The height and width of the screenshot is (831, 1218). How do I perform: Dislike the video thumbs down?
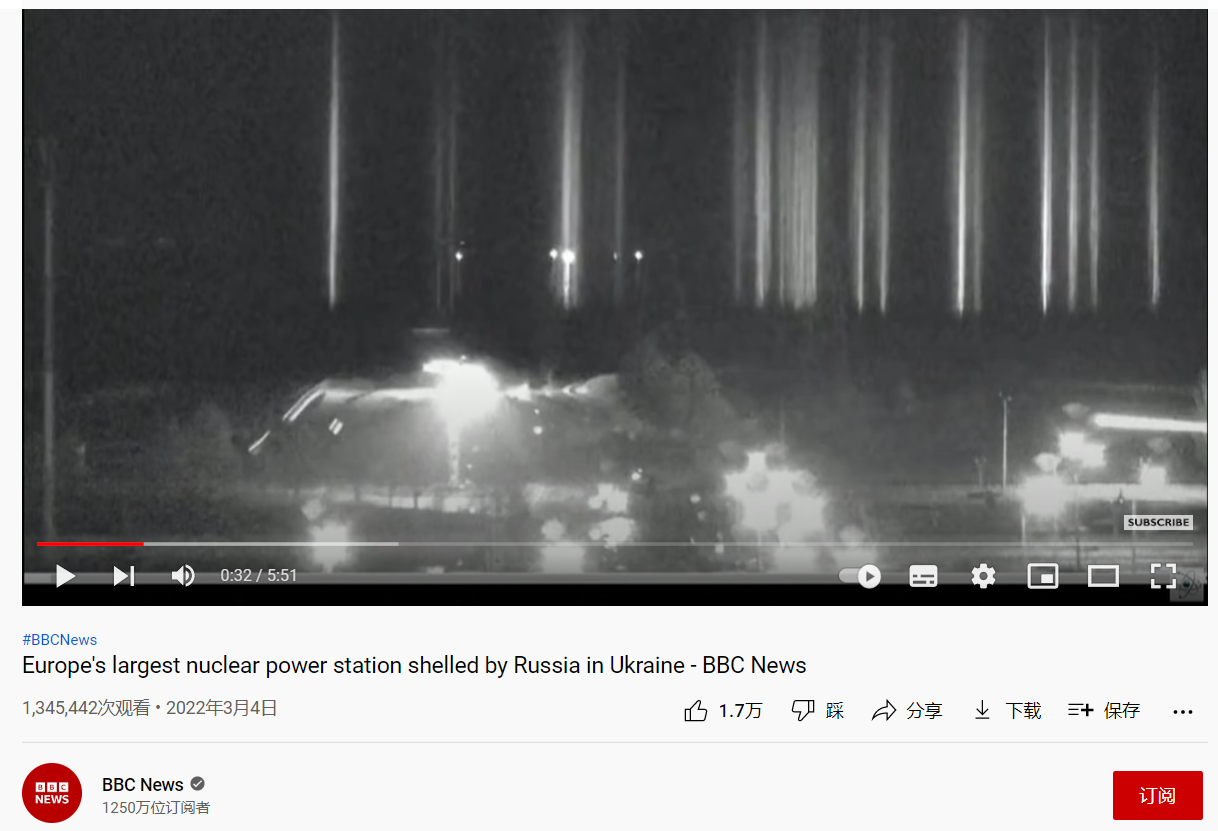tap(818, 711)
